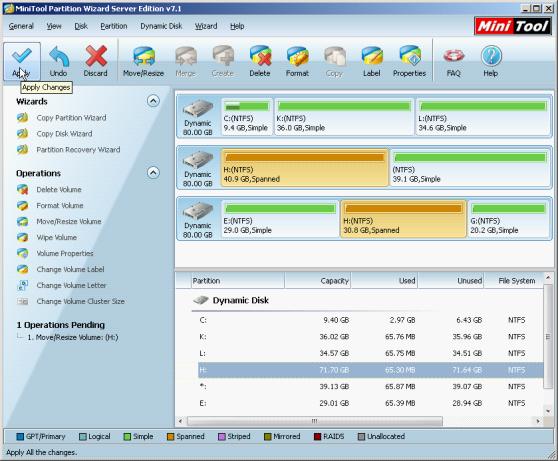Select the E: row in partition list

tap(370, 403)
